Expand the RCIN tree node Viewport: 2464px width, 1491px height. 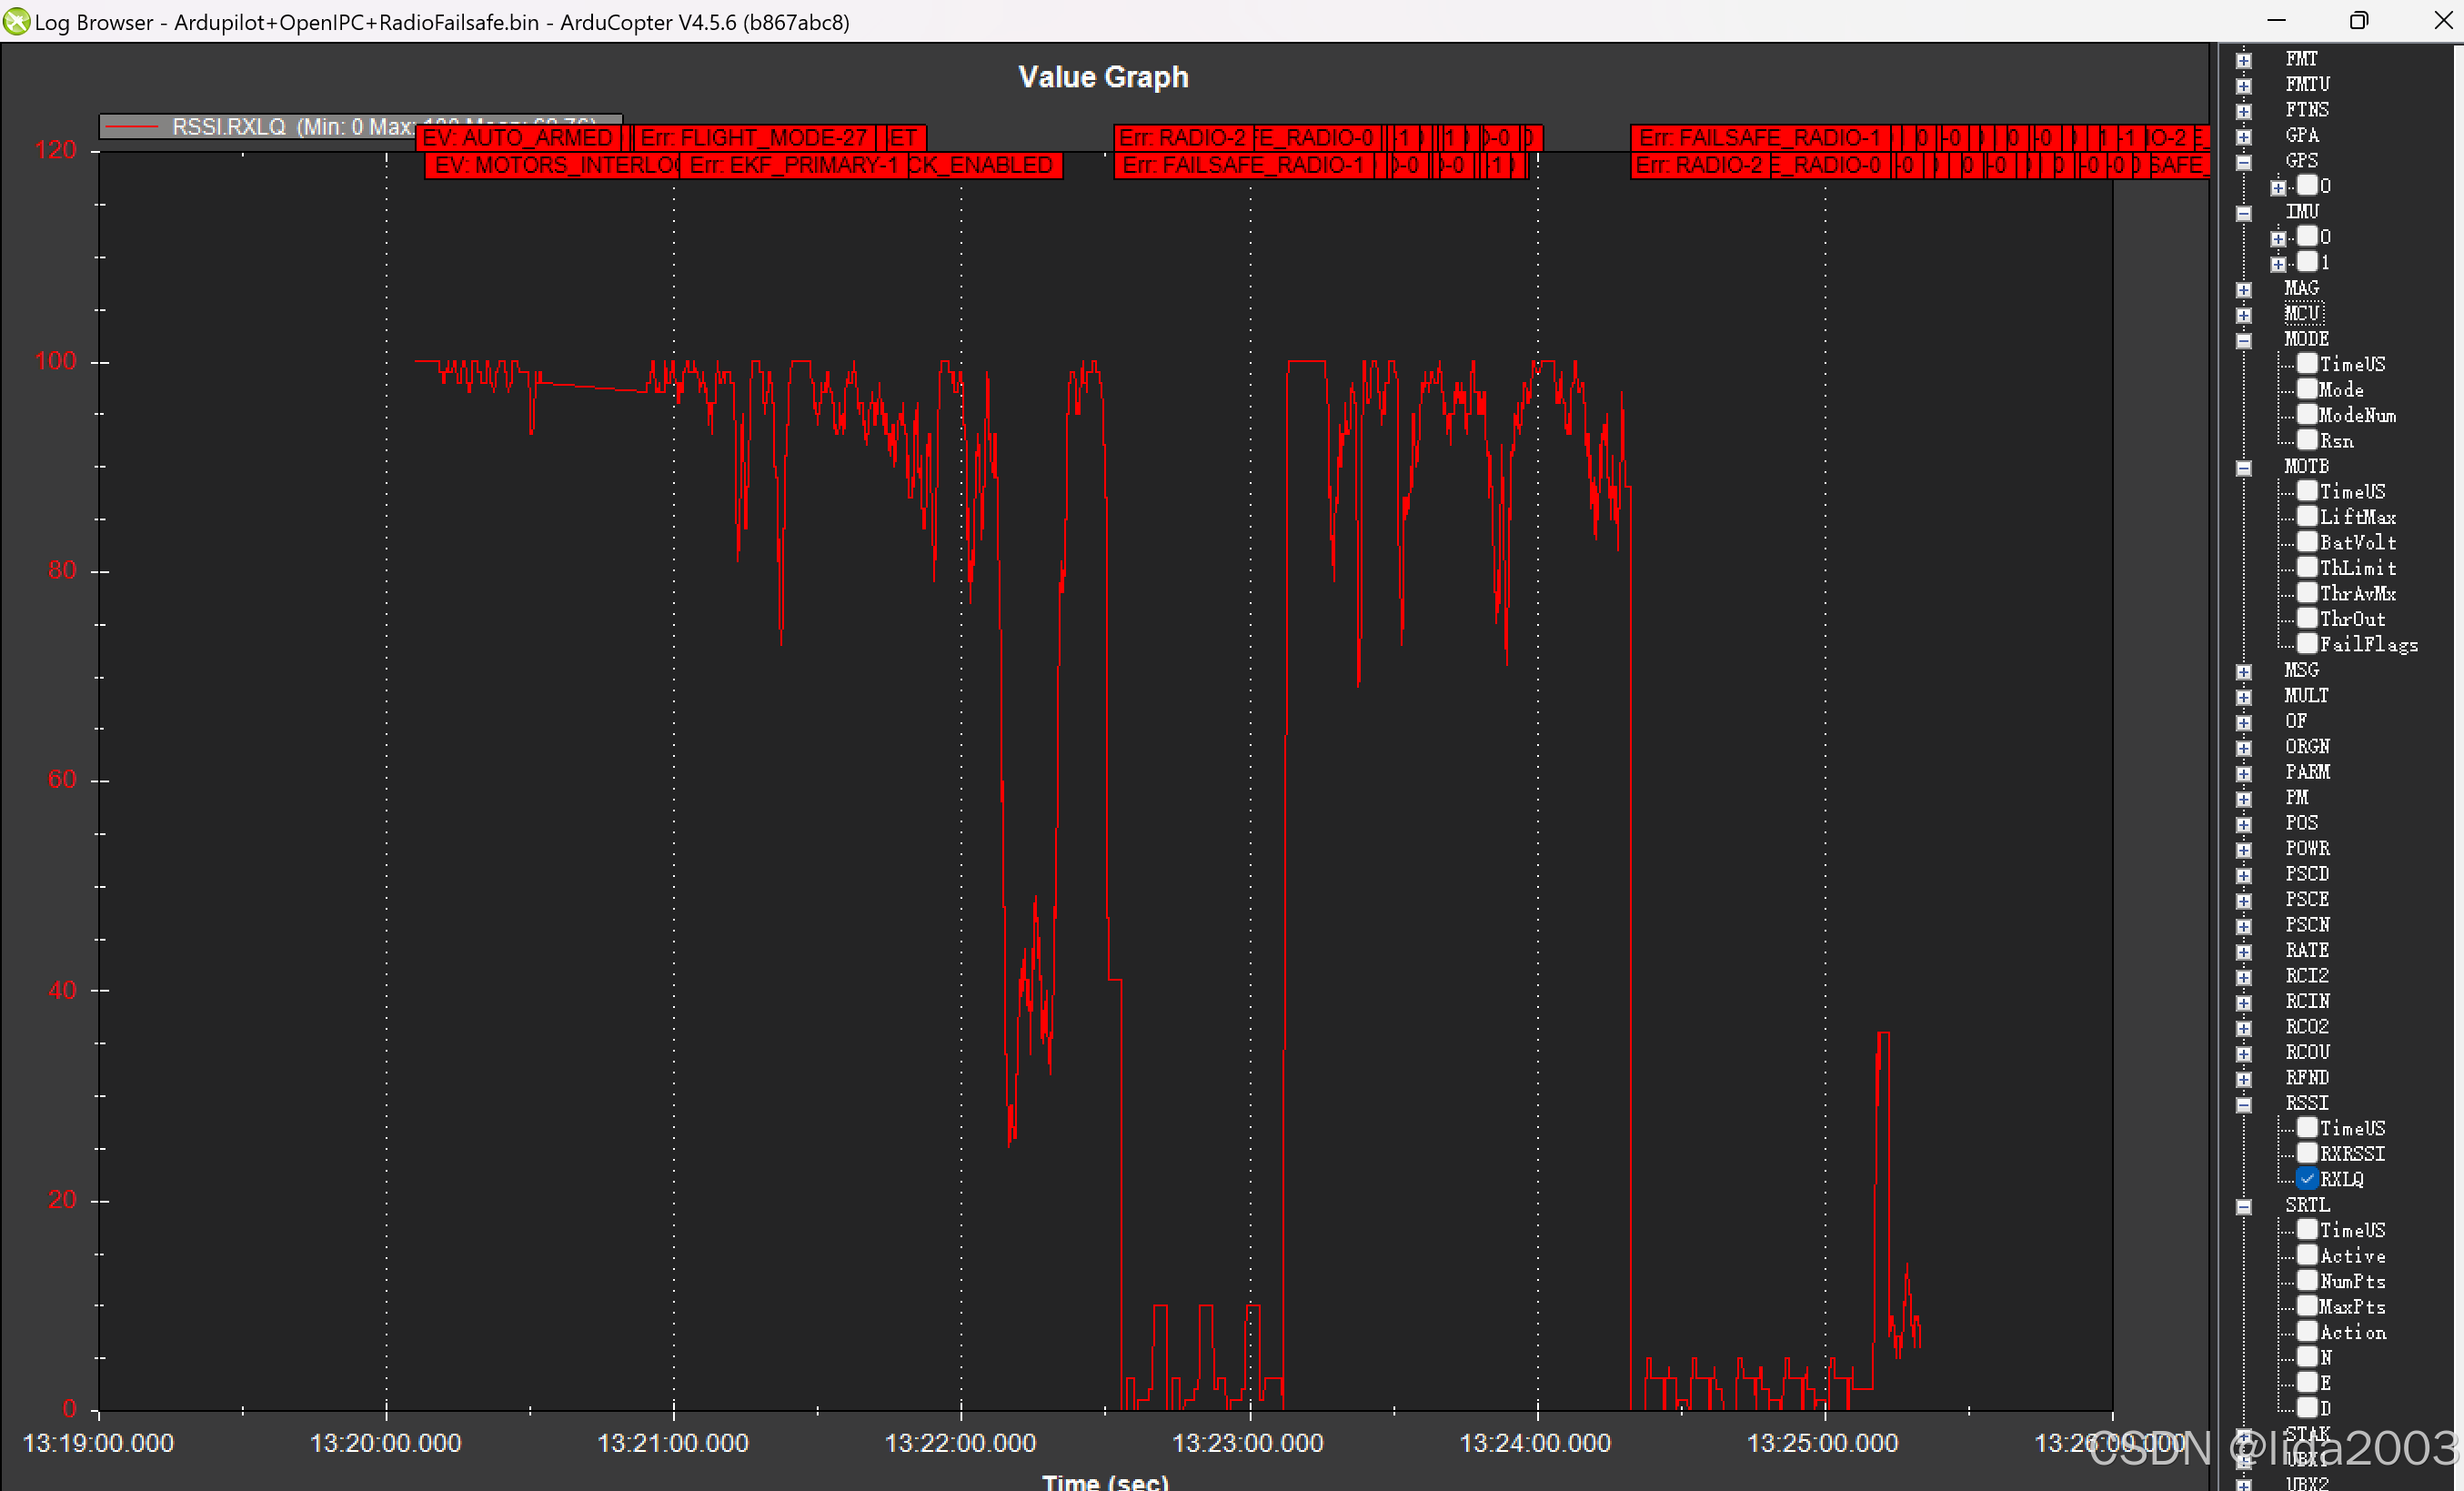2244,1002
